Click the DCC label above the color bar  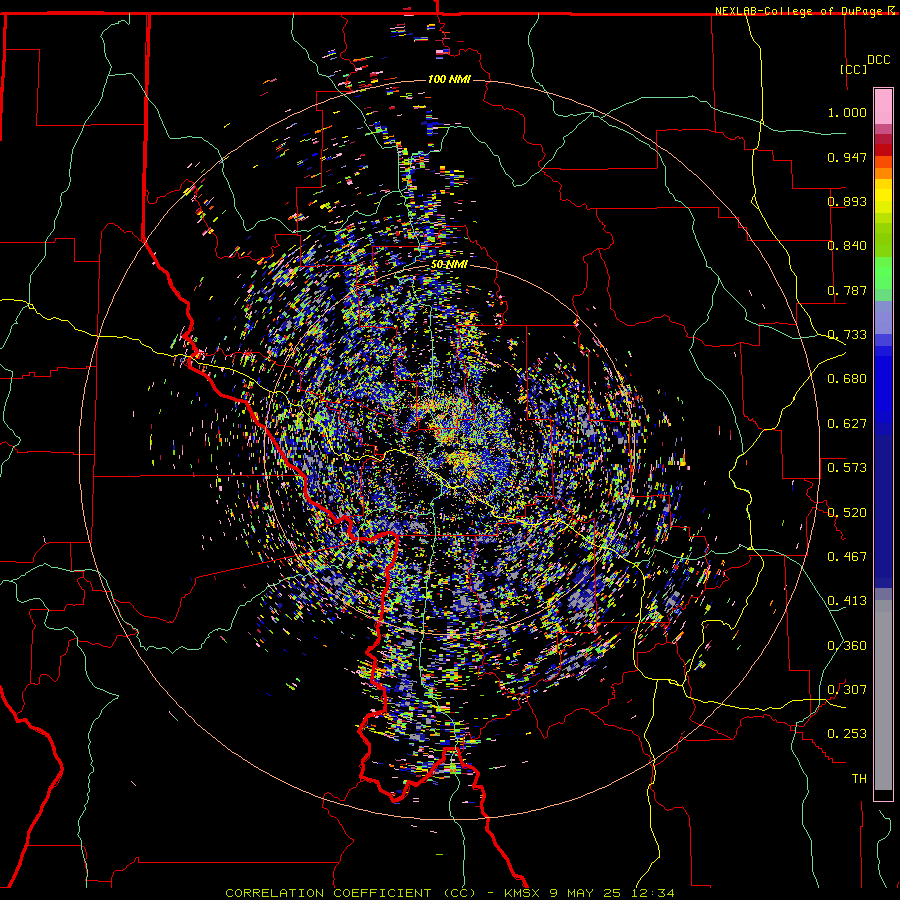[x=878, y=60]
